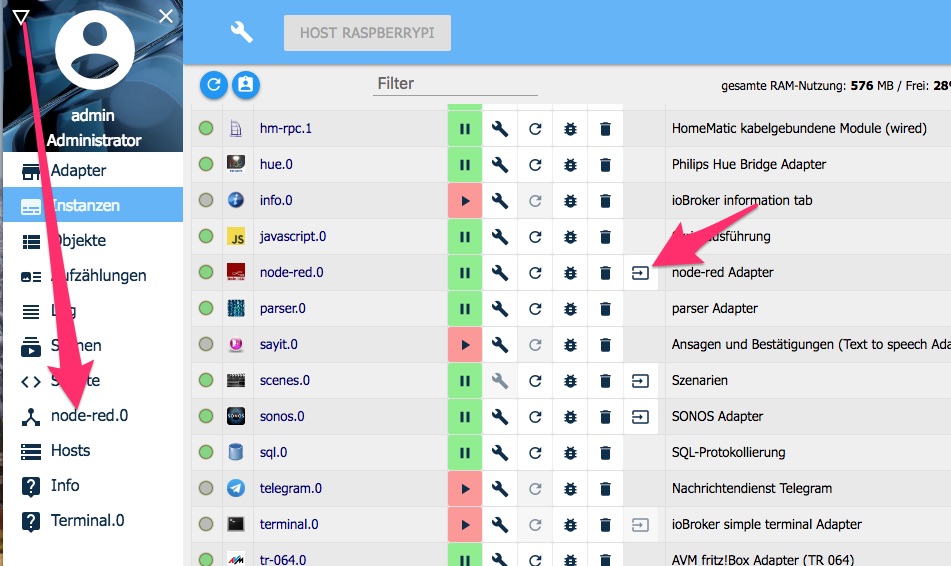Screen dimensions: 951x566
Task: Open settings wrench for sonos.0
Action: 500,417
